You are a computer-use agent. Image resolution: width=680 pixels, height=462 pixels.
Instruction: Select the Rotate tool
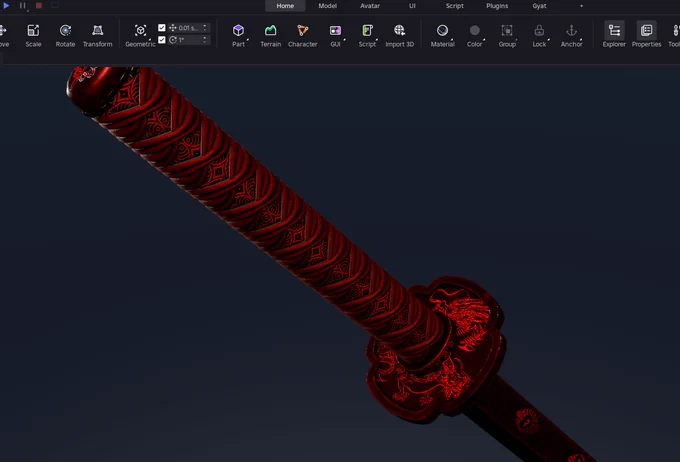(65, 36)
